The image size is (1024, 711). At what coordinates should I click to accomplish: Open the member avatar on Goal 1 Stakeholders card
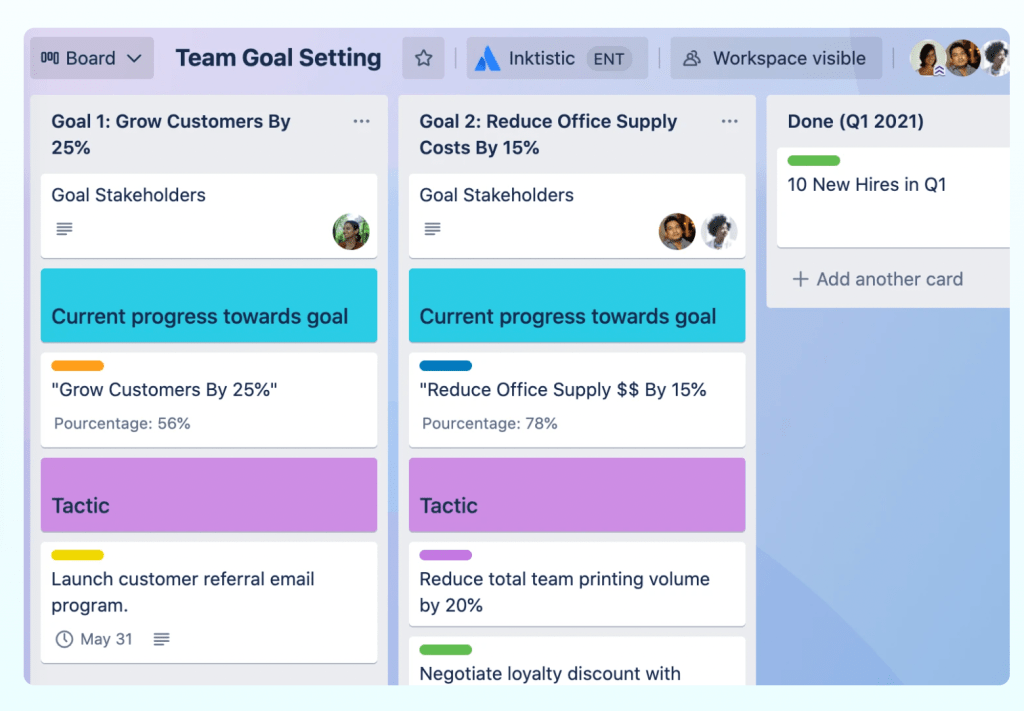pyautogui.click(x=351, y=232)
